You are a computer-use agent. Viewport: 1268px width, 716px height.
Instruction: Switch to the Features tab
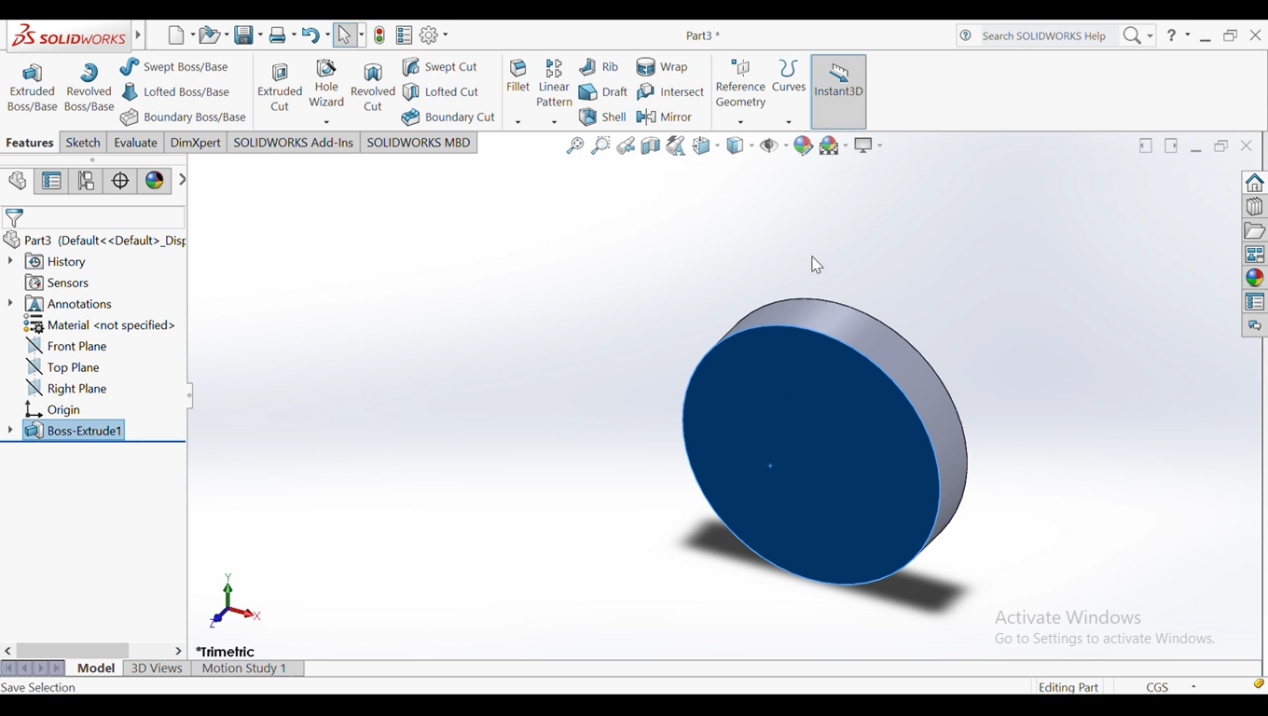coord(30,143)
